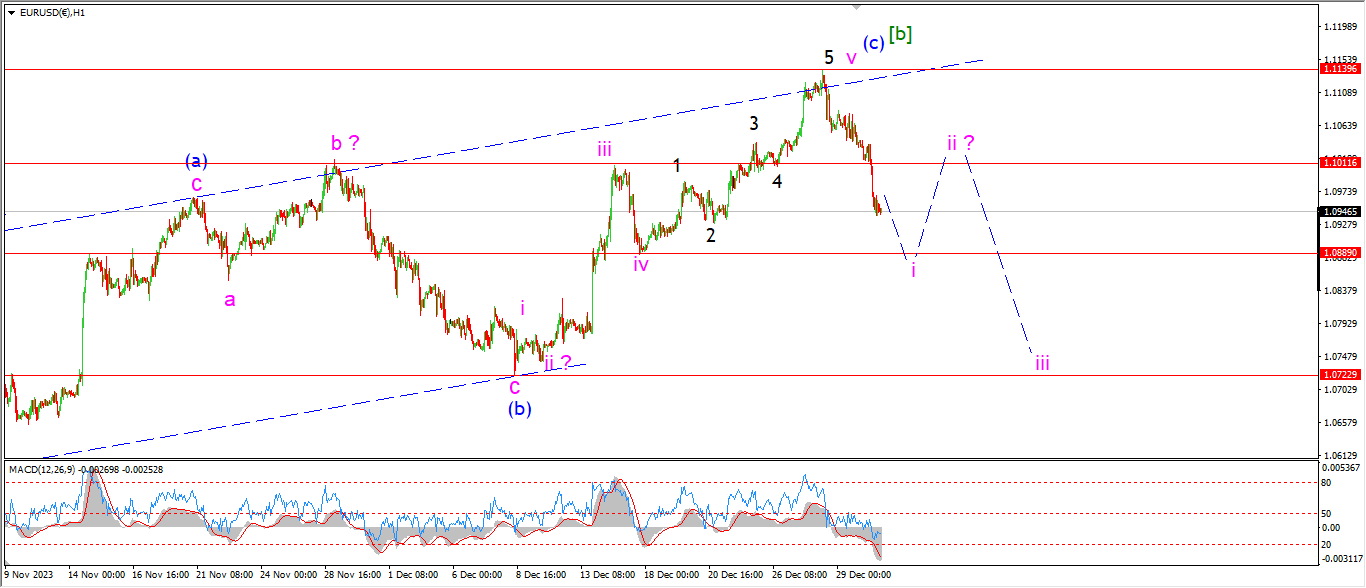Click the 1.09465 current price tag
1366x588 pixels.
[1339, 211]
